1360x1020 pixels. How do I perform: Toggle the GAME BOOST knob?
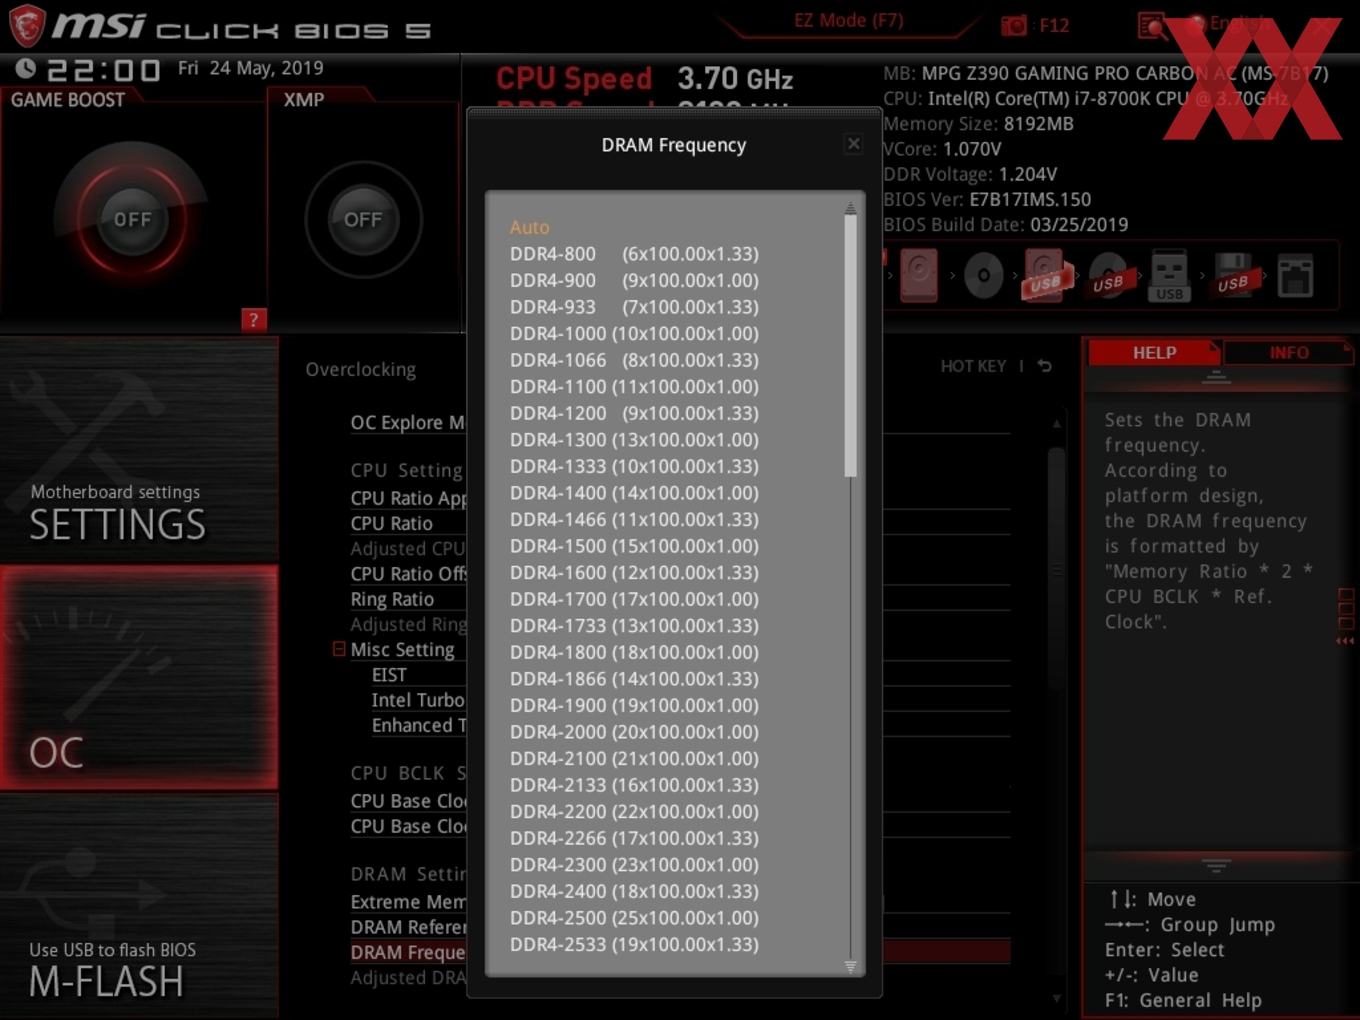click(x=132, y=219)
